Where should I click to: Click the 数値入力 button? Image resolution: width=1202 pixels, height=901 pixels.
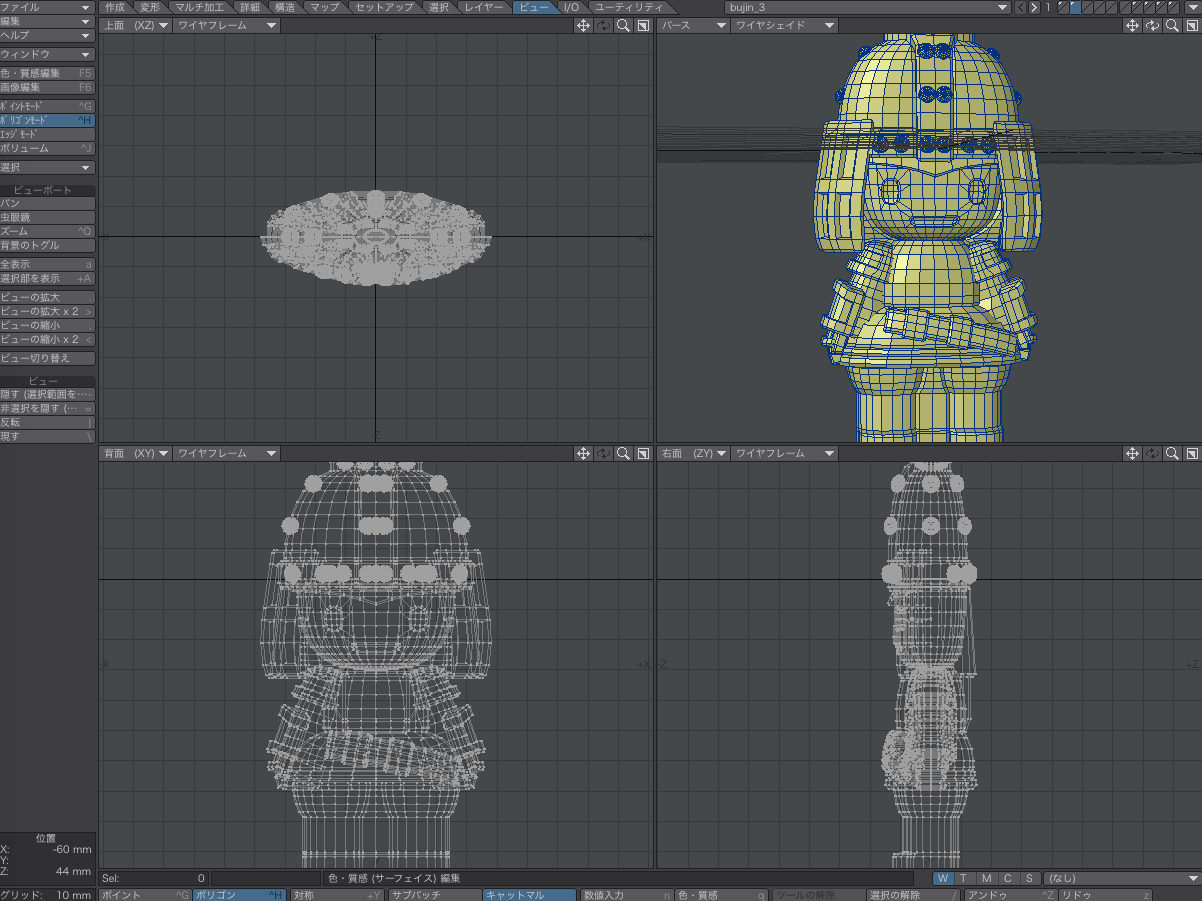click(626, 894)
